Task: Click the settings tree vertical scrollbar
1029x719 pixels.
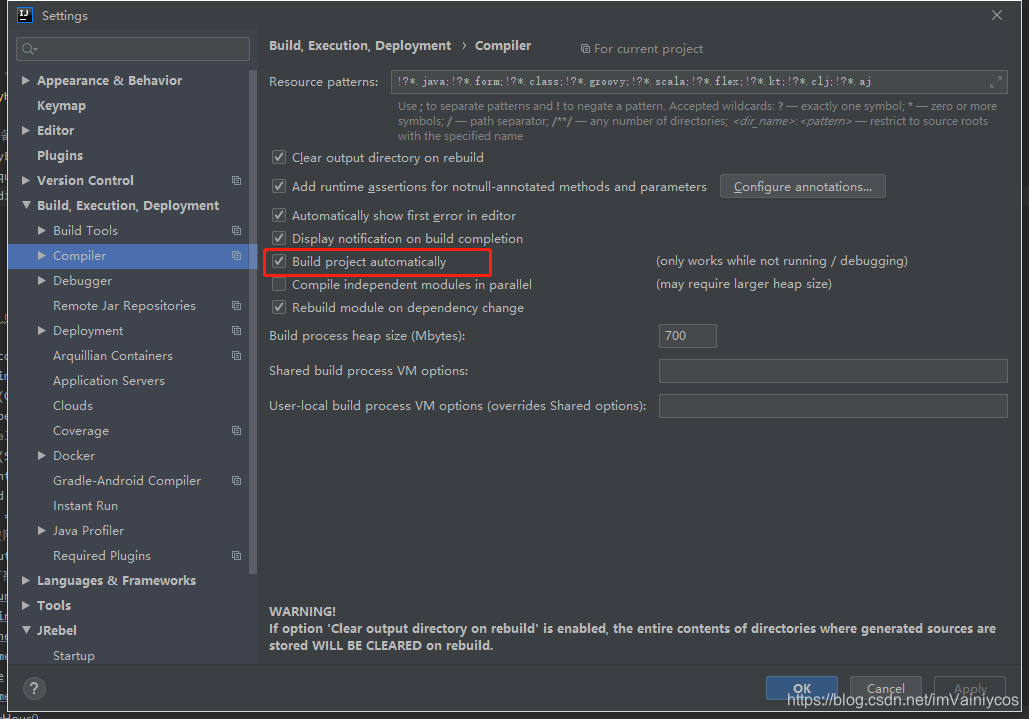Action: 253,321
